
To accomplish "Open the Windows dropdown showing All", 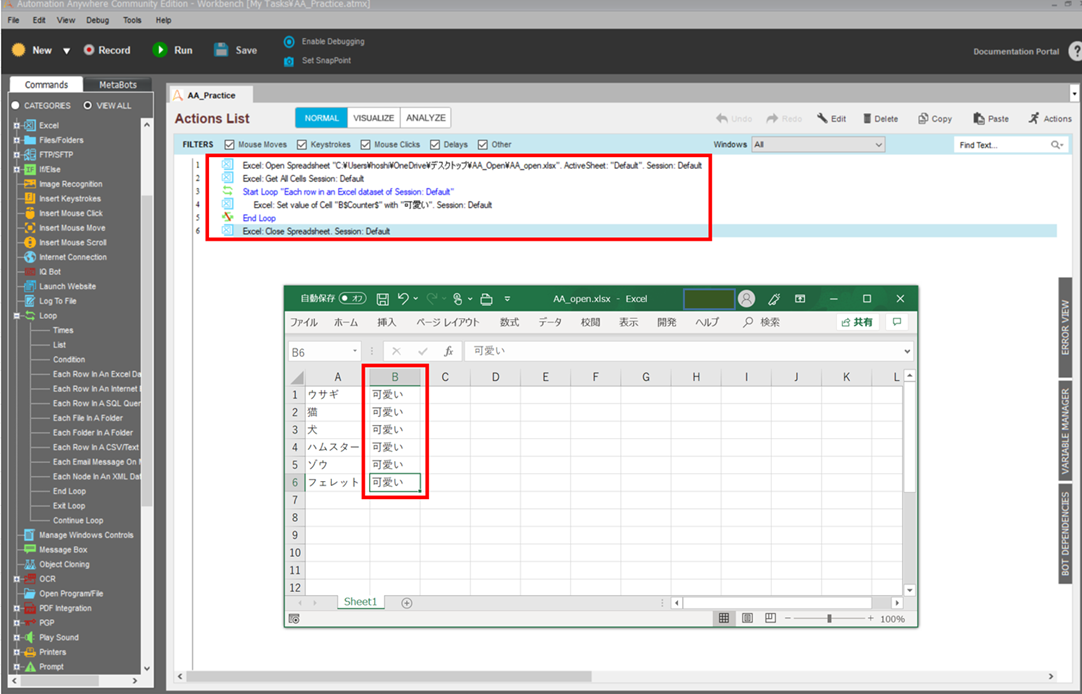I will tap(818, 145).
